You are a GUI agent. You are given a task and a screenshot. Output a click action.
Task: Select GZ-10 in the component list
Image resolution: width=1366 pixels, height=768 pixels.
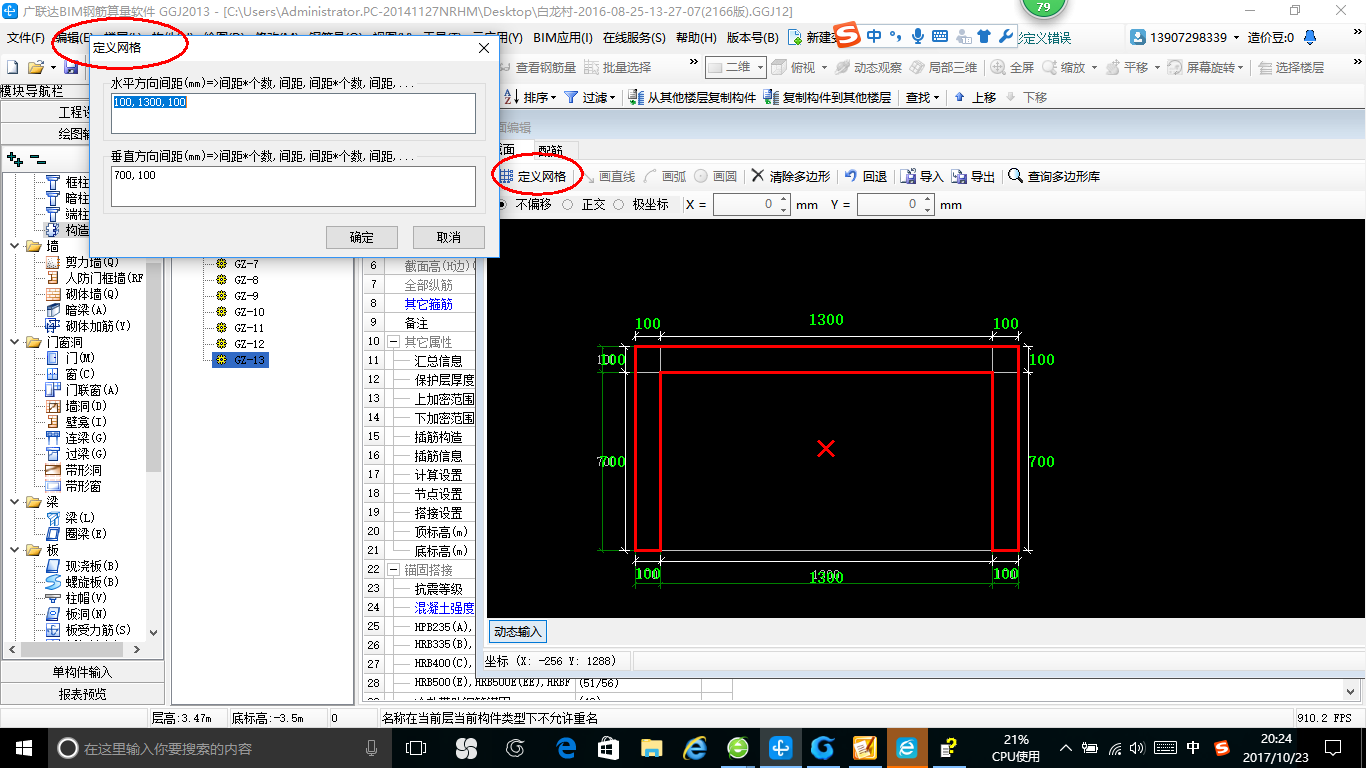tap(247, 312)
